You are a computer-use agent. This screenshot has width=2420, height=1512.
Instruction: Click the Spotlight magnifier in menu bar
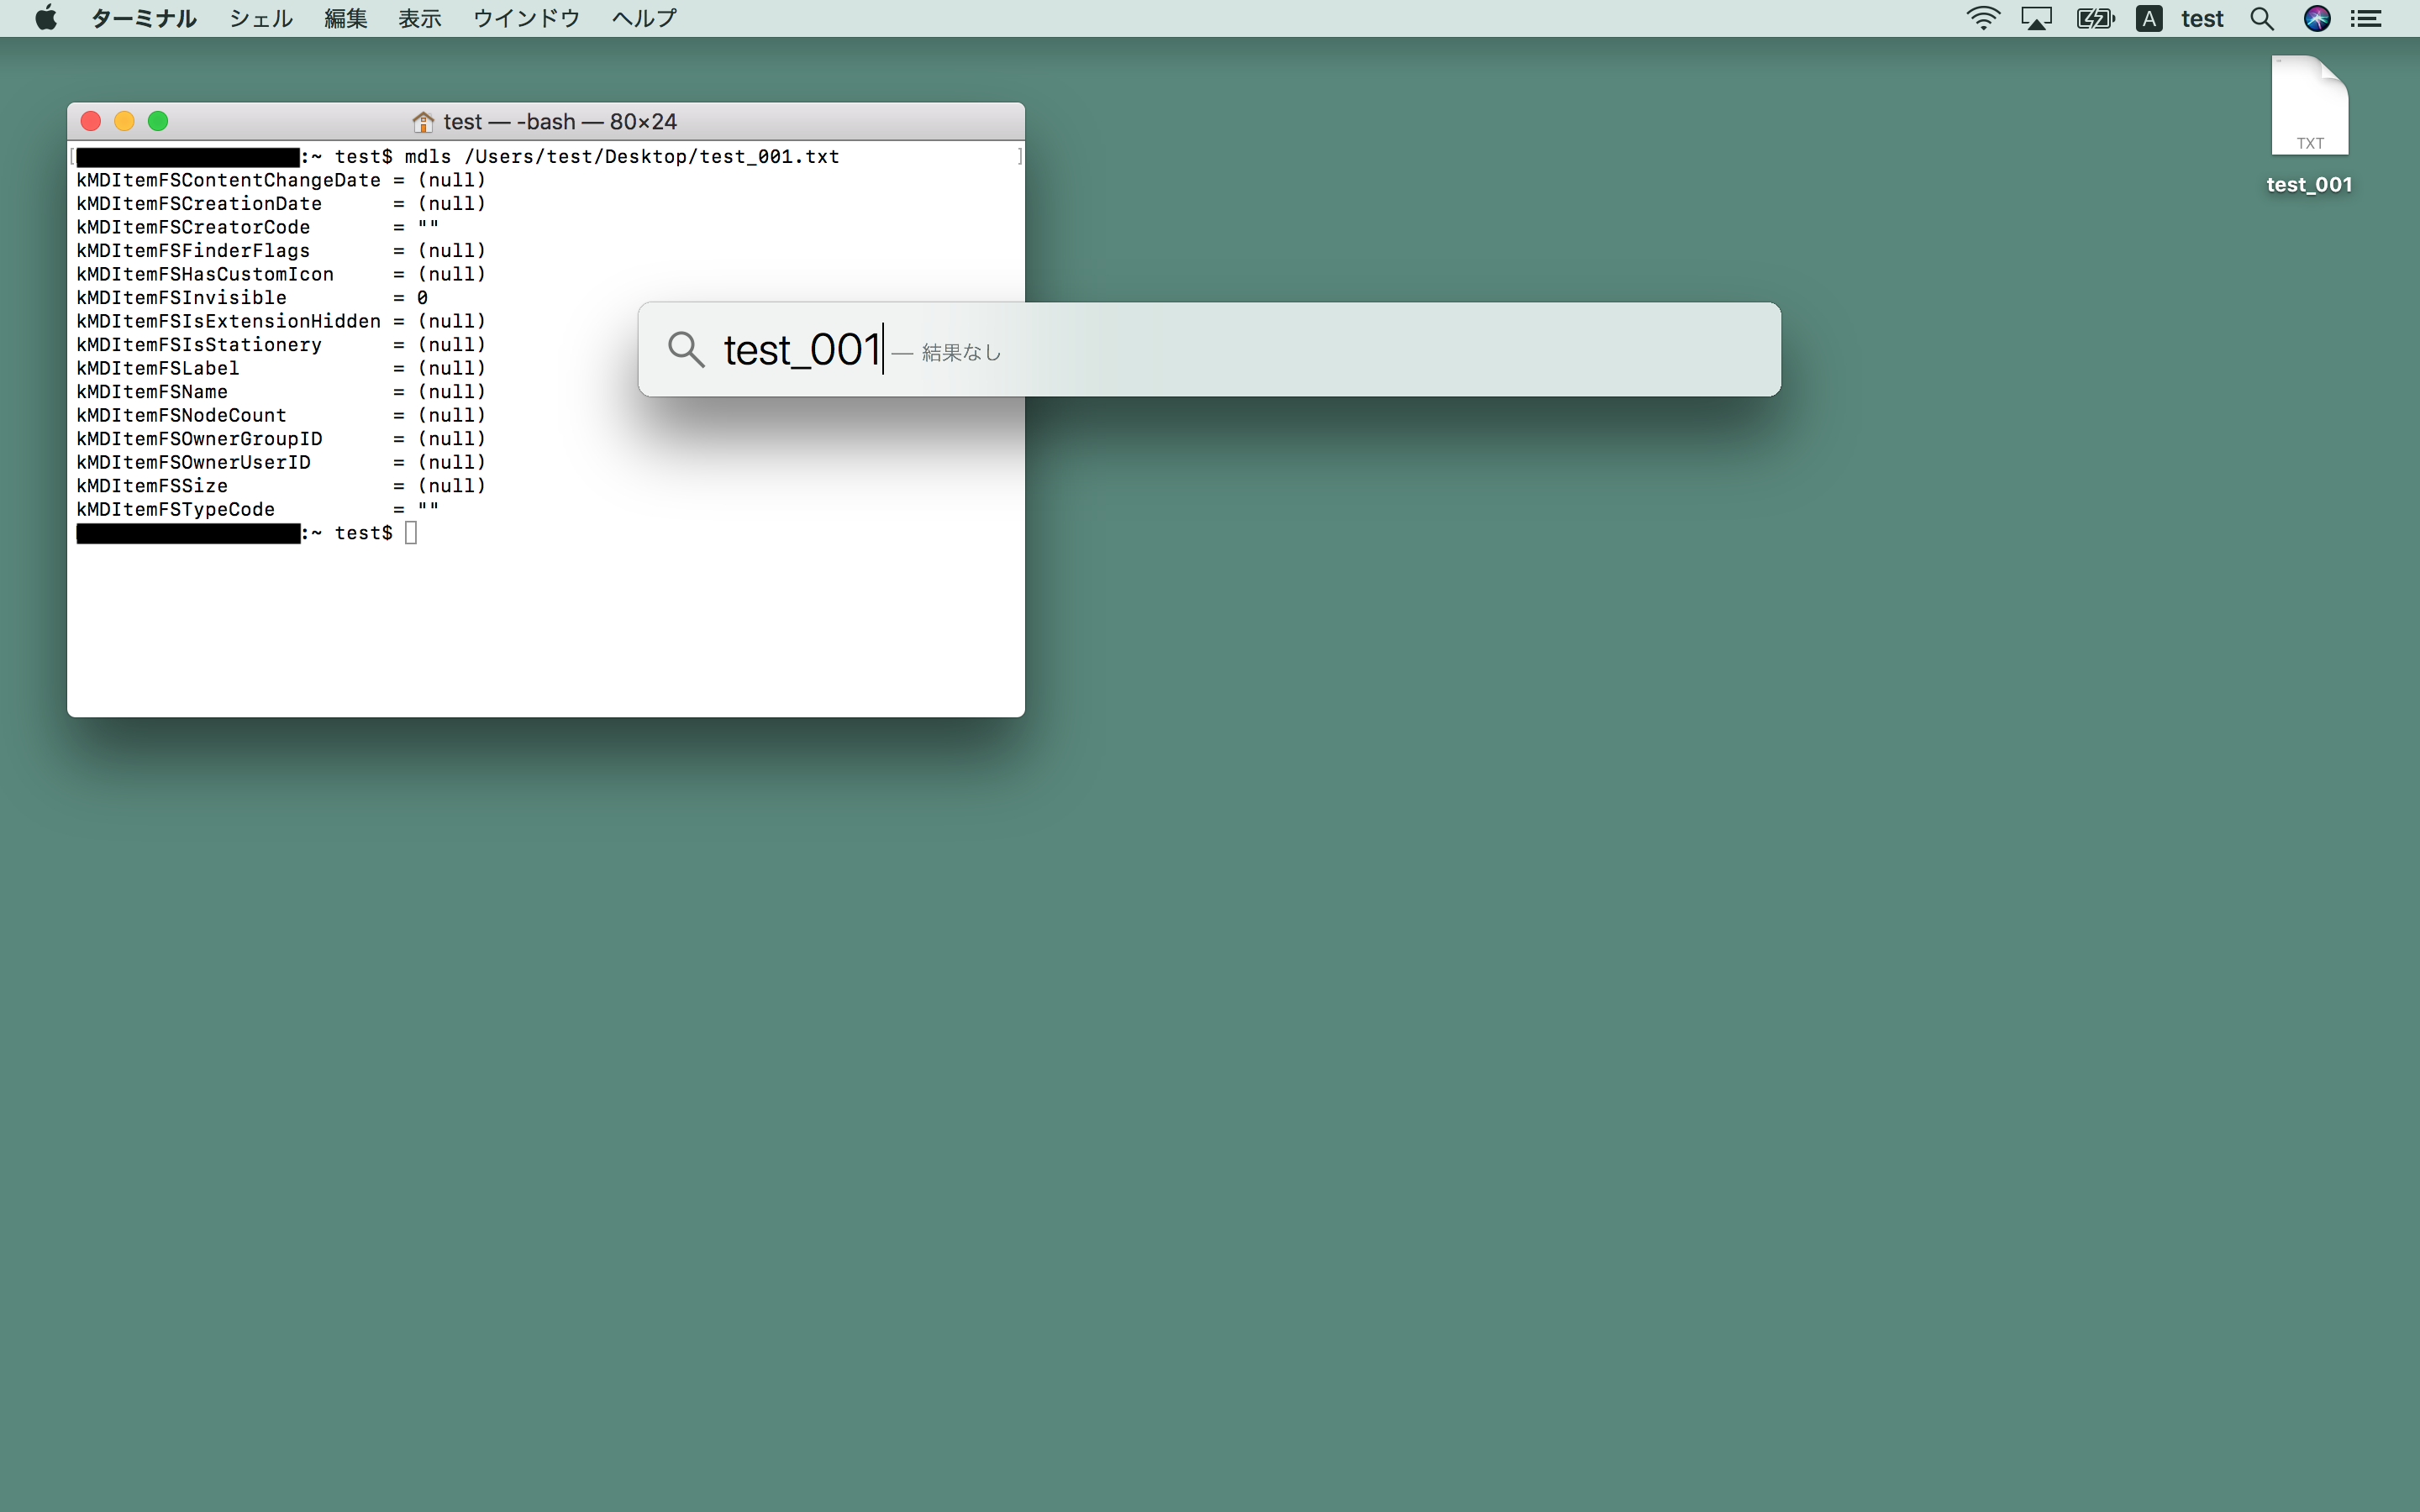coord(2262,18)
